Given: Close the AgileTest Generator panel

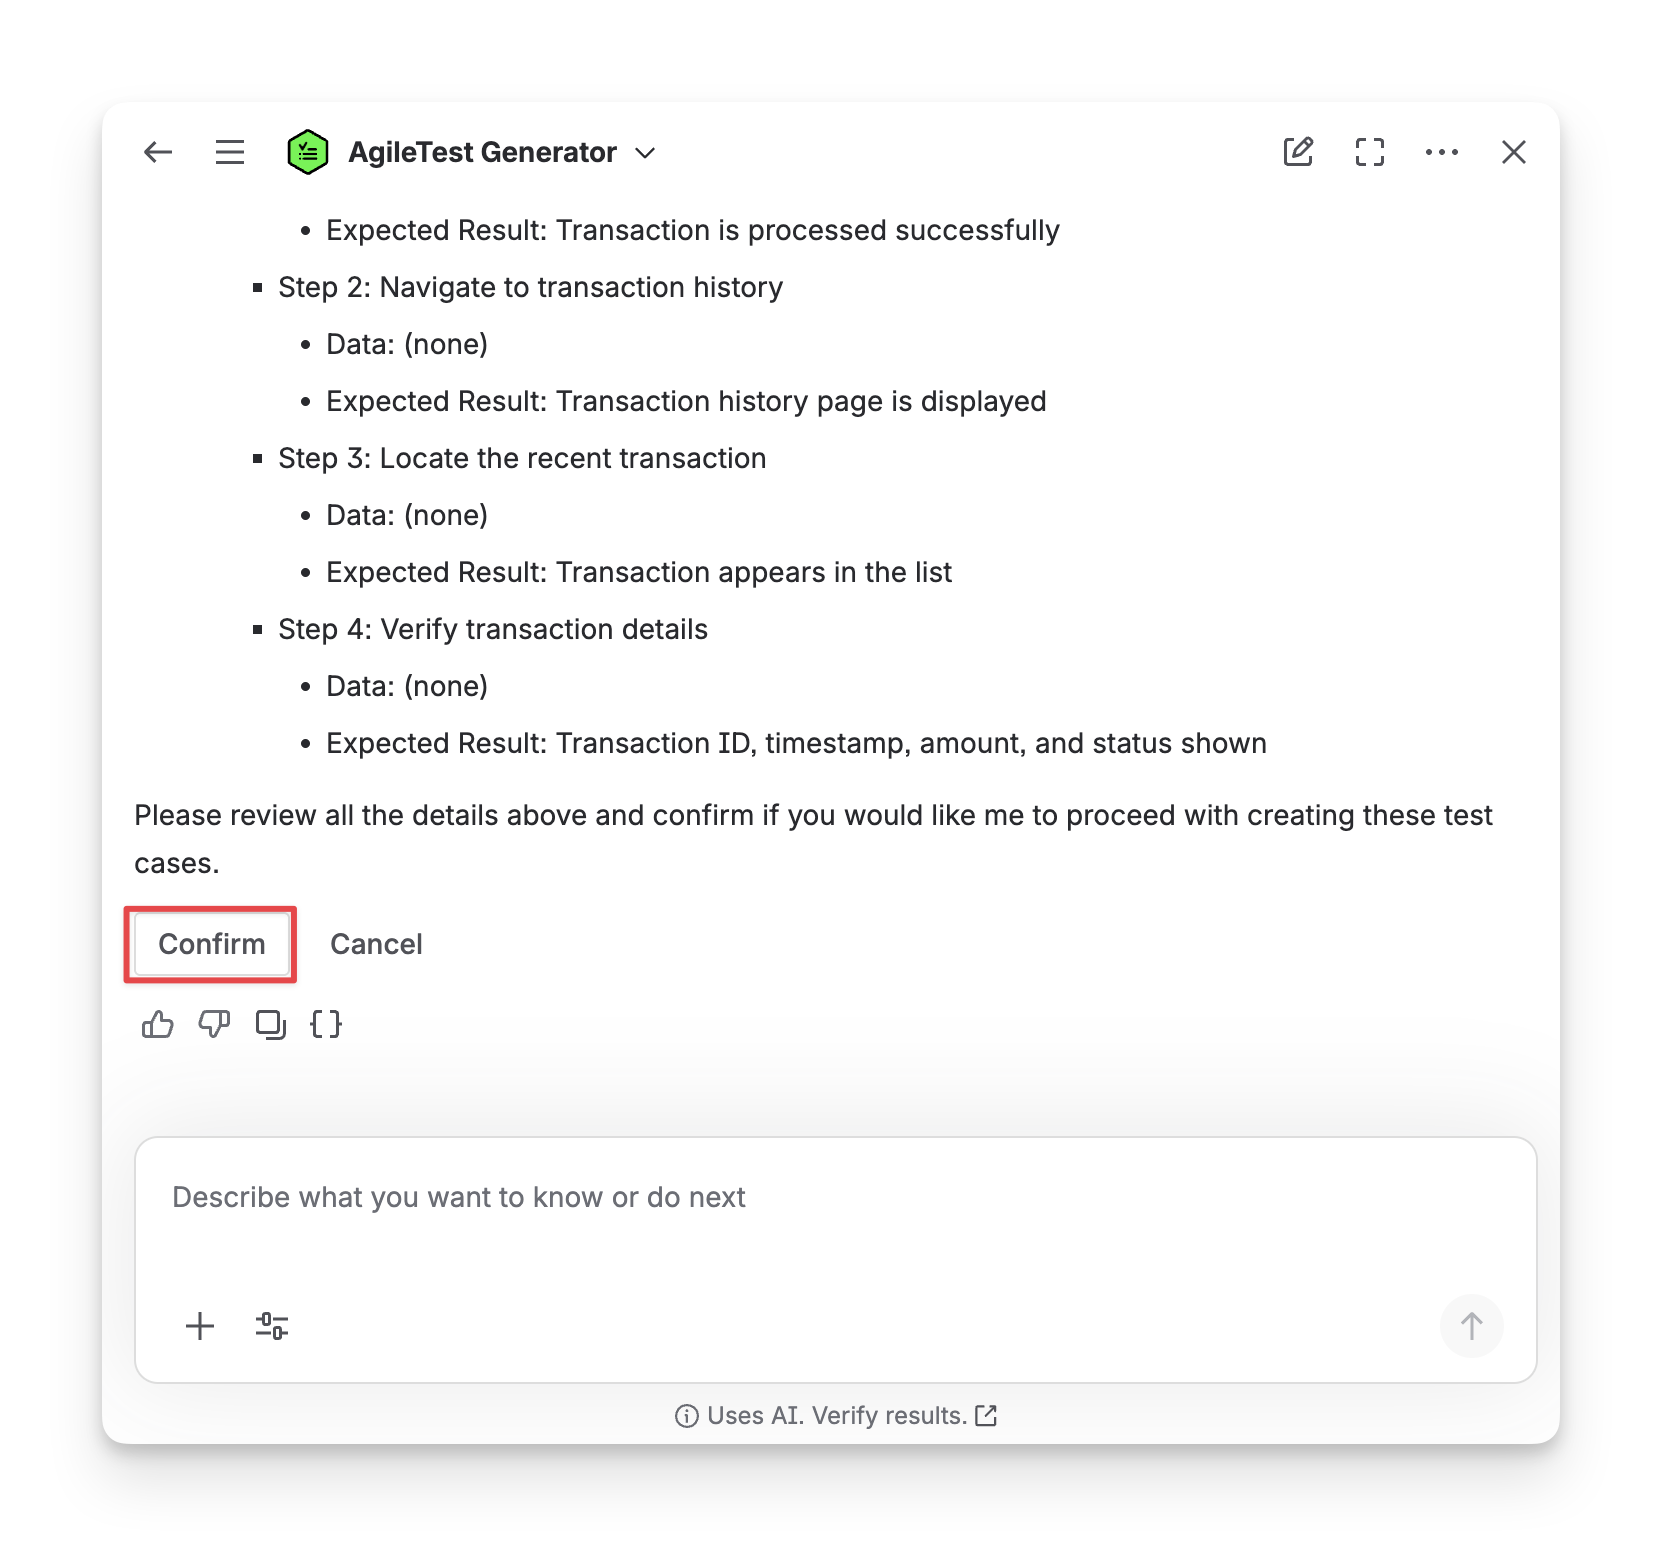Looking at the screenshot, I should pyautogui.click(x=1514, y=152).
